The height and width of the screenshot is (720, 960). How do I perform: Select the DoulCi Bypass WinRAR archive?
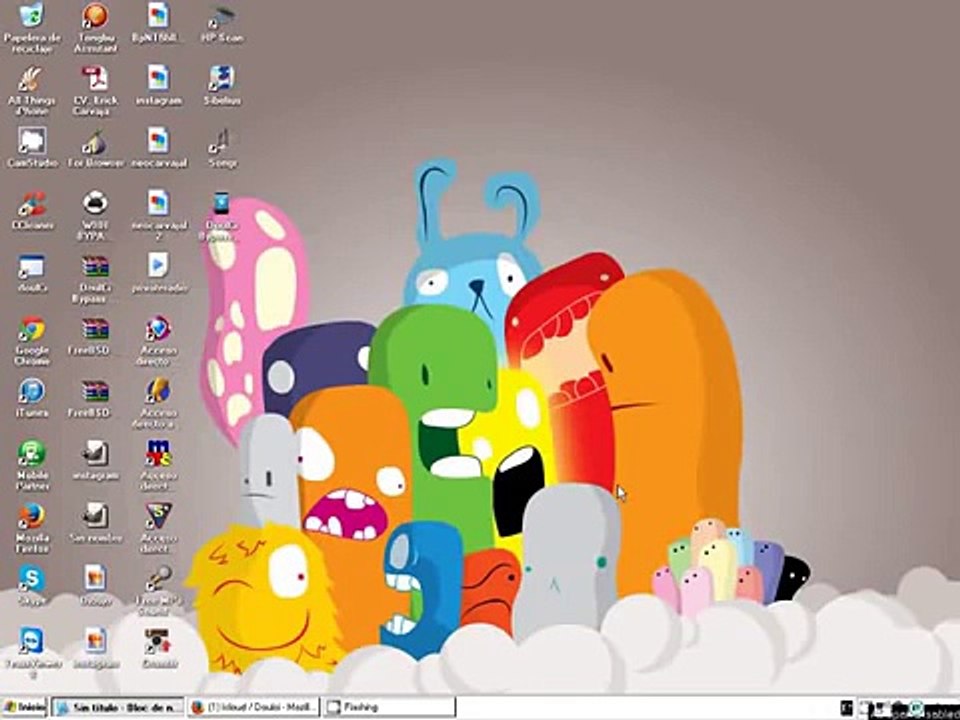point(96,279)
